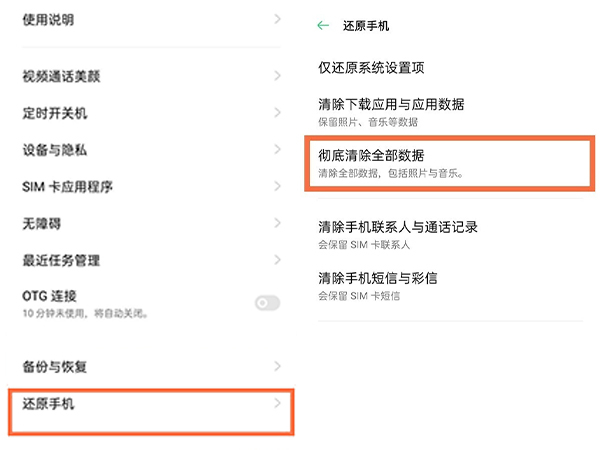This screenshot has width=600, height=450.
Task: Open 备份与恢复 settings entry
Action: coord(54,367)
